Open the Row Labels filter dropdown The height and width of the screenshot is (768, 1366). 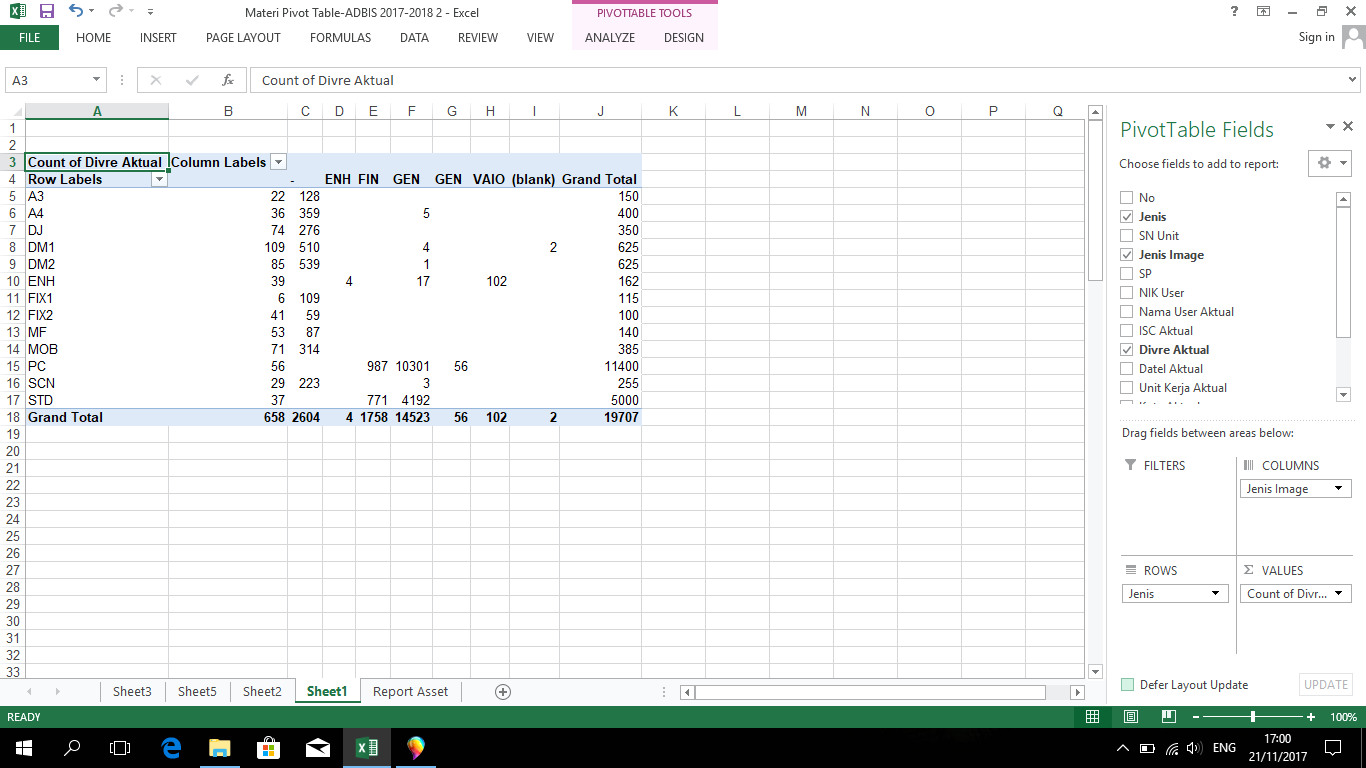click(x=159, y=179)
